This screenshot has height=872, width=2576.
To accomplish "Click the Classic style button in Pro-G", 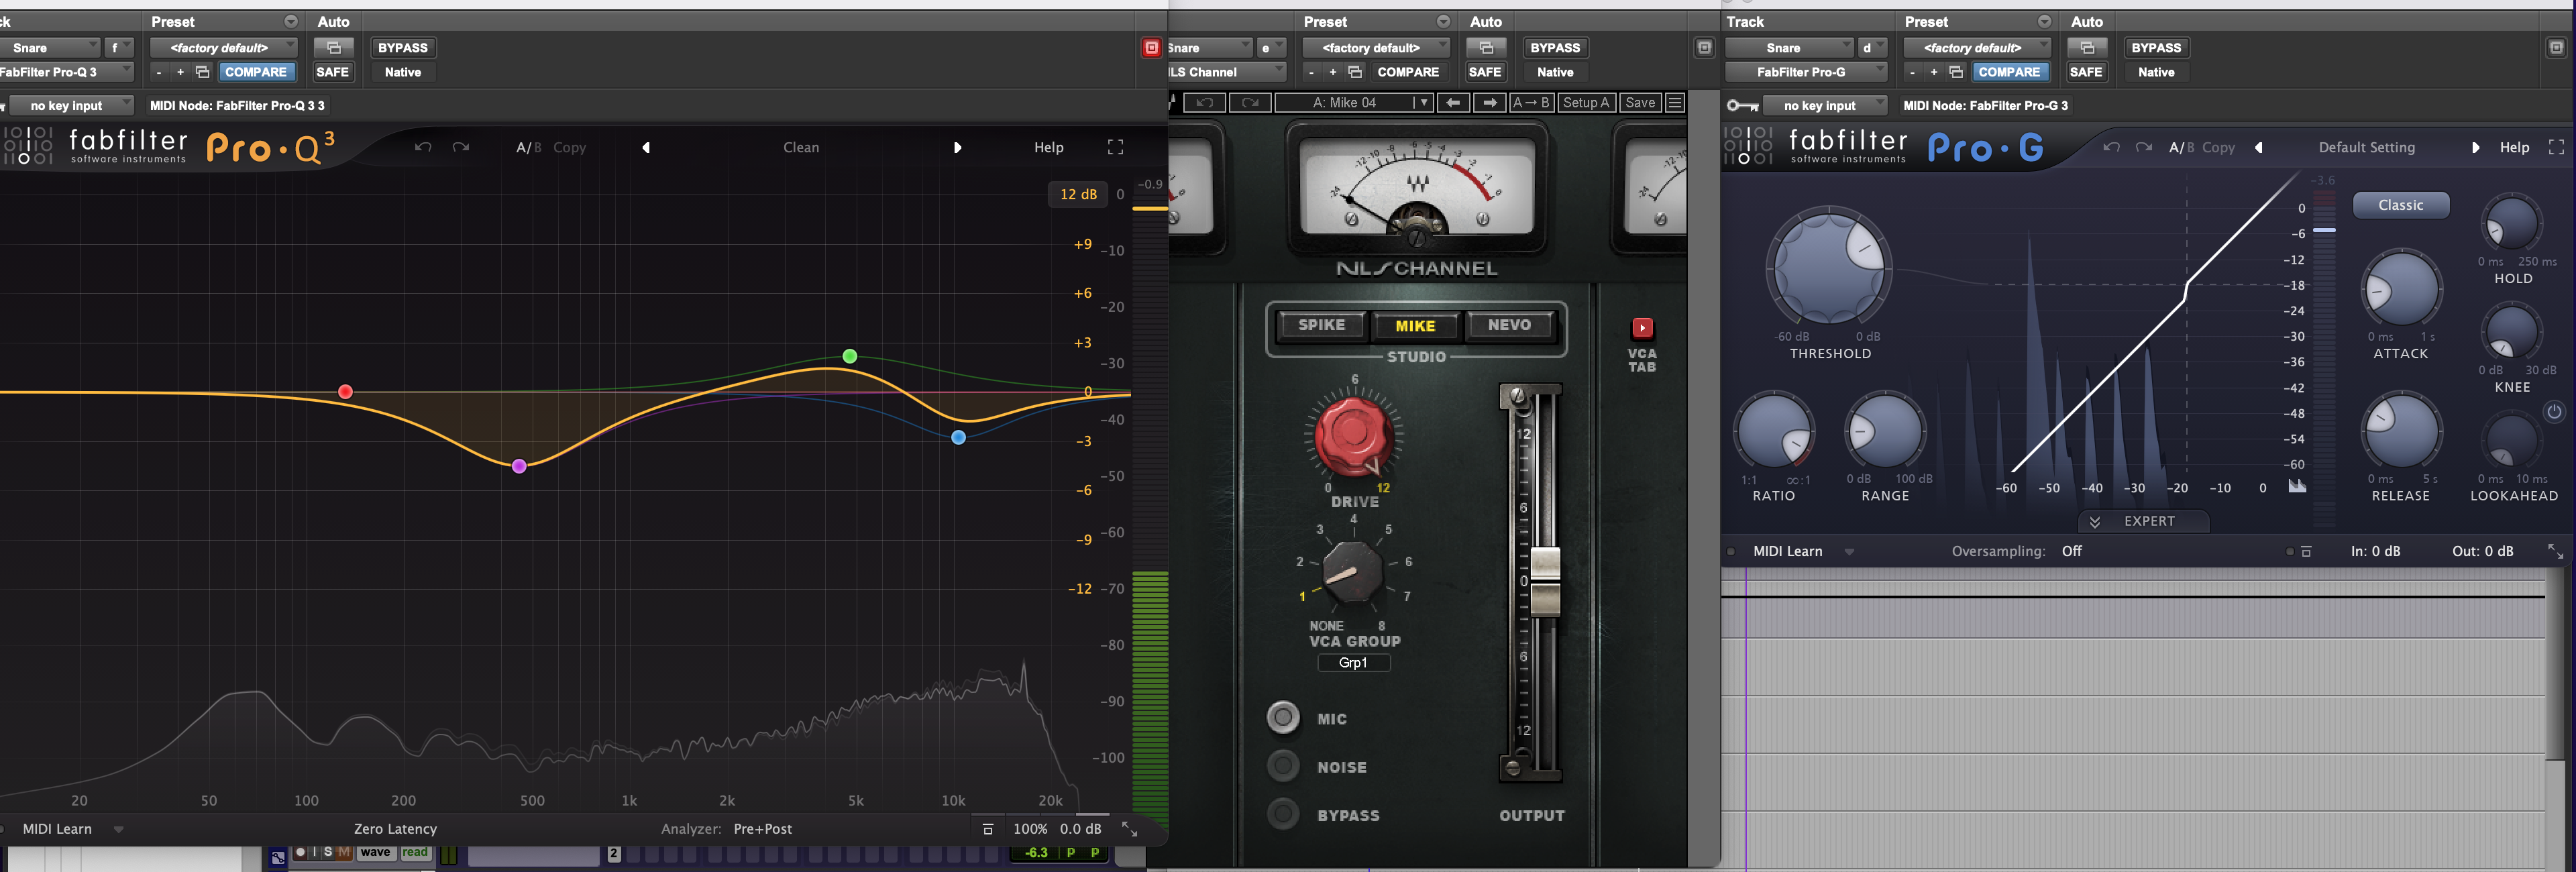I will point(2400,205).
